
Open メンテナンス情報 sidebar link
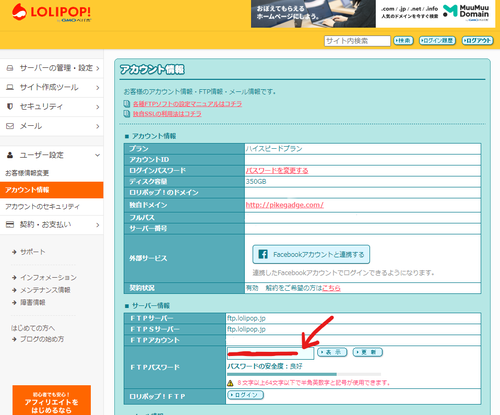tap(45, 290)
